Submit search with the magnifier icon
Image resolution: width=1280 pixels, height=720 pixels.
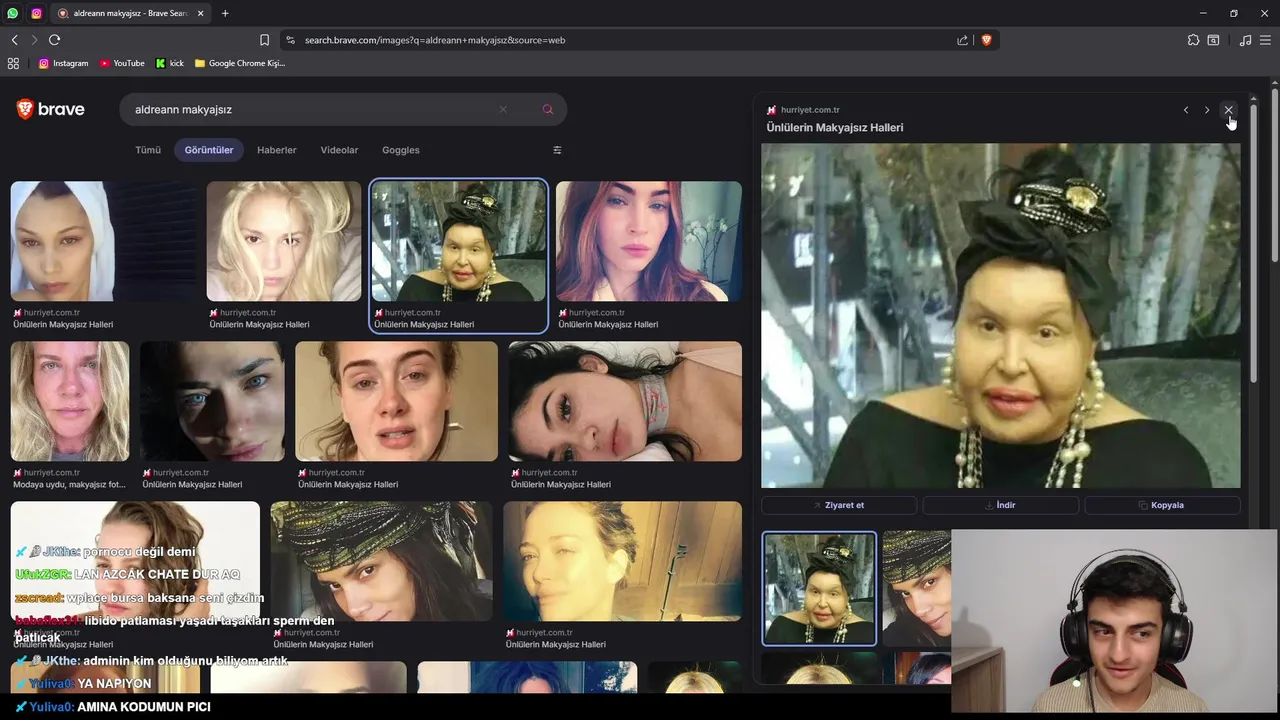click(547, 109)
